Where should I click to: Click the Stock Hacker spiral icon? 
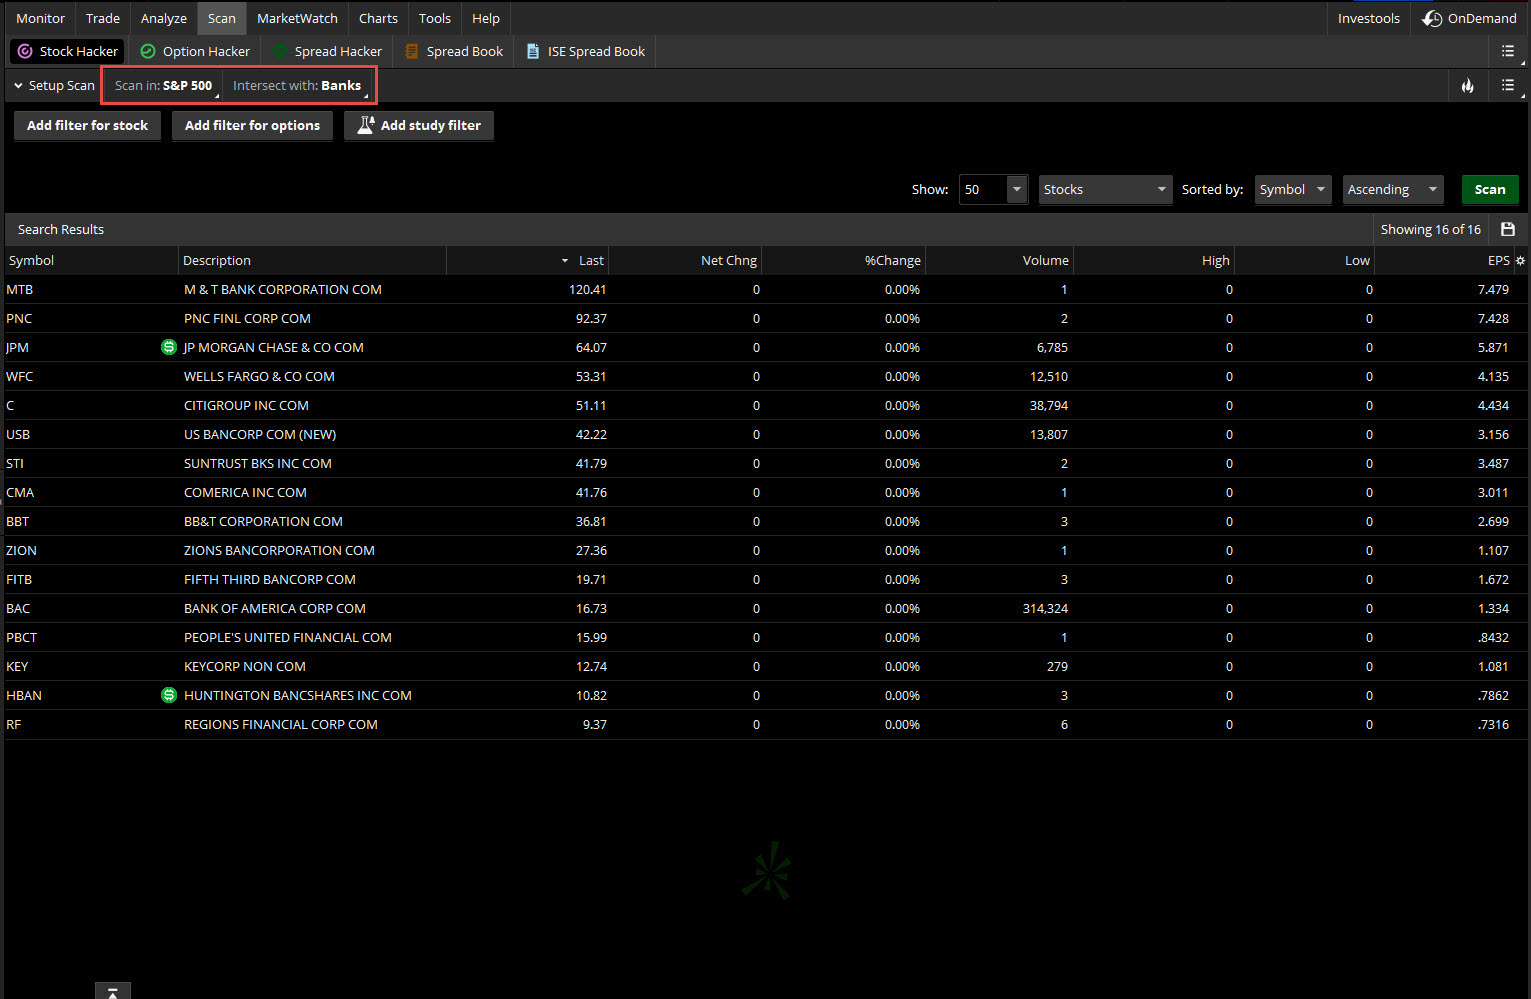(x=25, y=51)
